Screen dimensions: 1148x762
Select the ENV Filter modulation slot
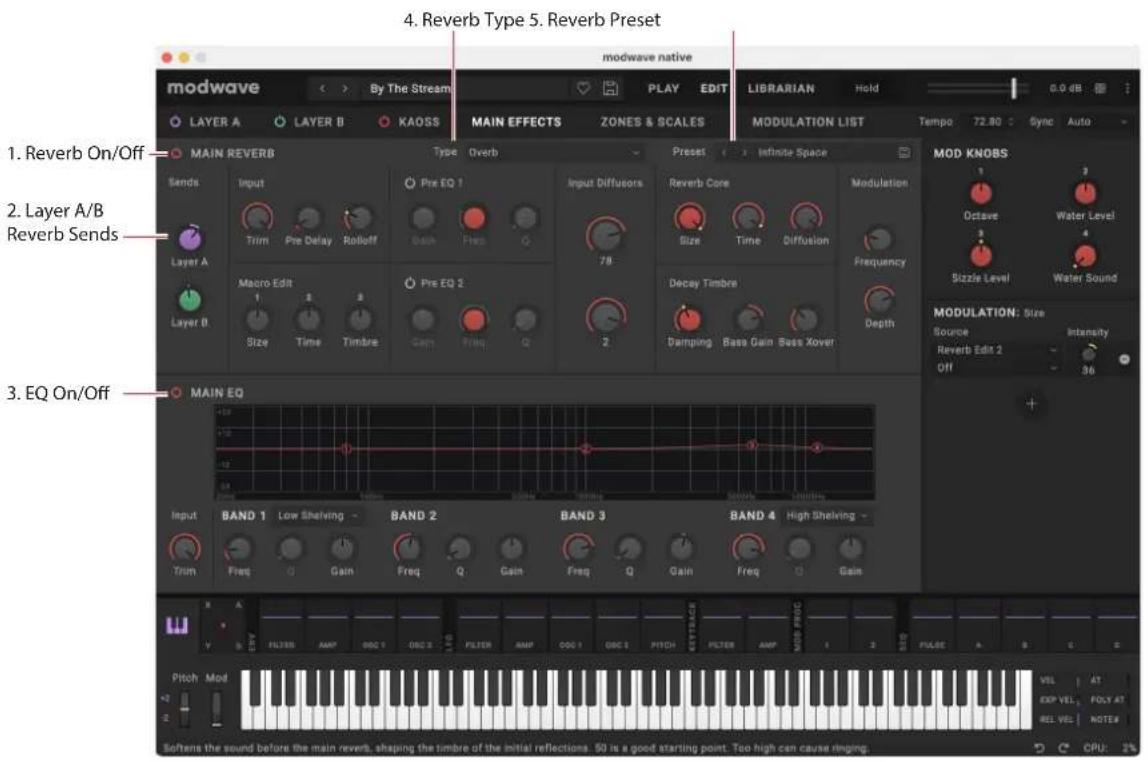pyautogui.click(x=281, y=627)
